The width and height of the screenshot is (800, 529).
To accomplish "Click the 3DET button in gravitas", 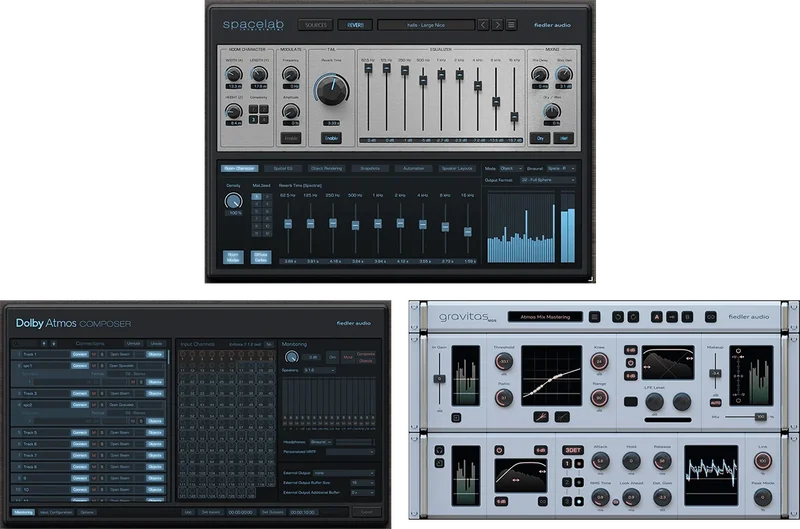I will click(x=572, y=450).
